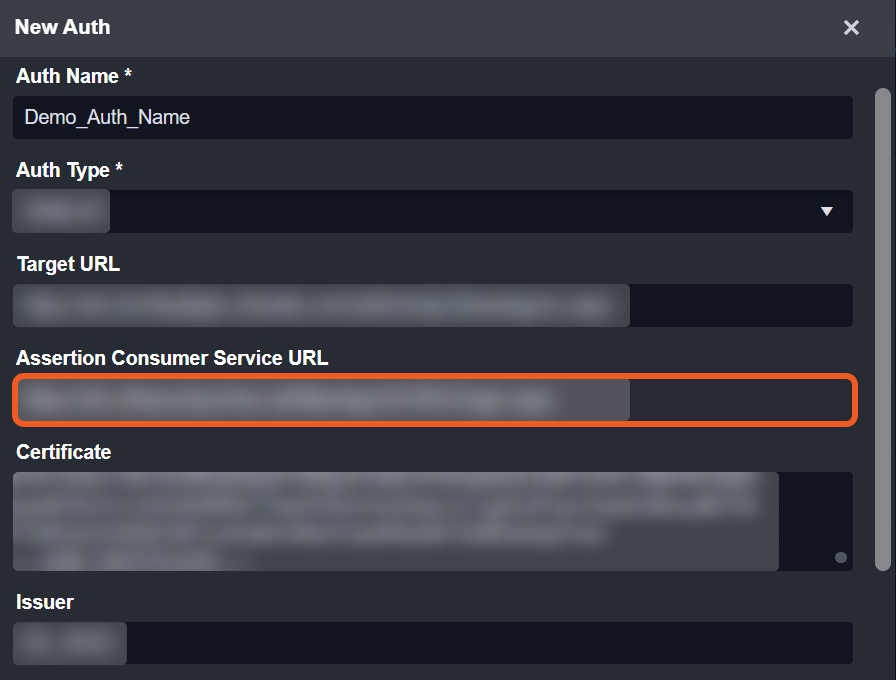Close the New Auth dialog
Viewport: 896px width, 680px height.
[x=851, y=28]
